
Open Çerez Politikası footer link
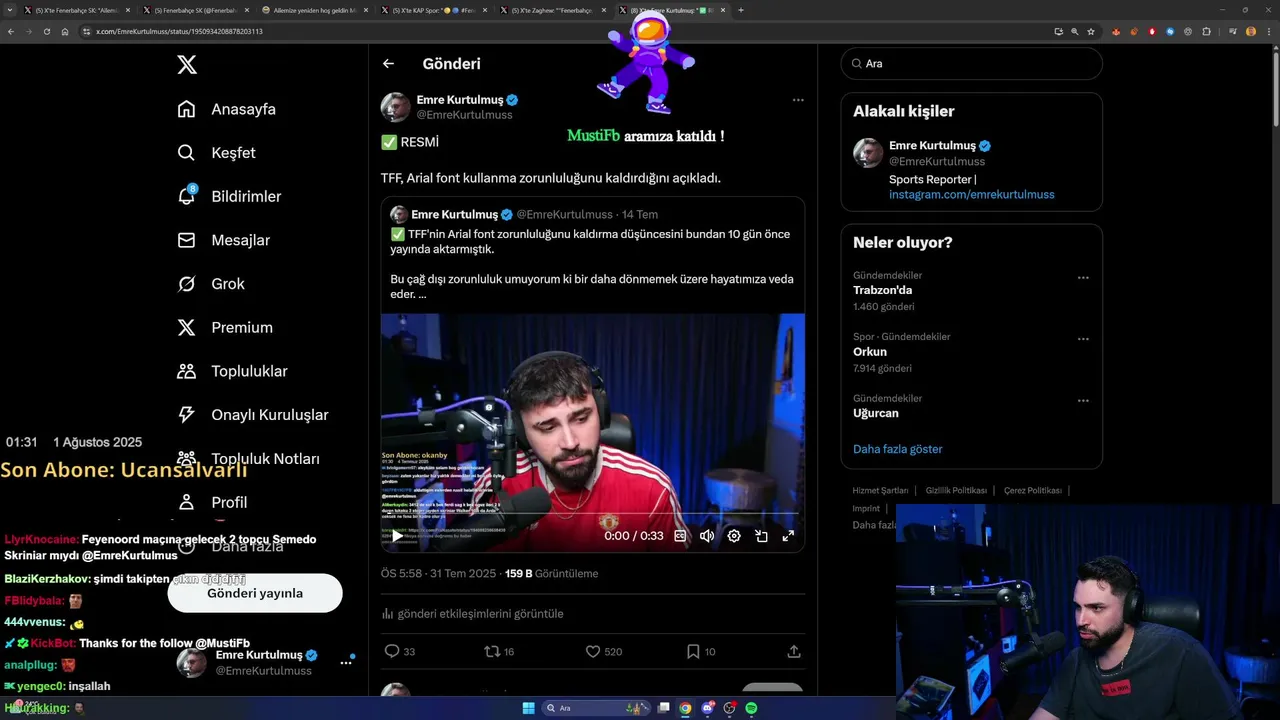pyautogui.click(x=1033, y=491)
